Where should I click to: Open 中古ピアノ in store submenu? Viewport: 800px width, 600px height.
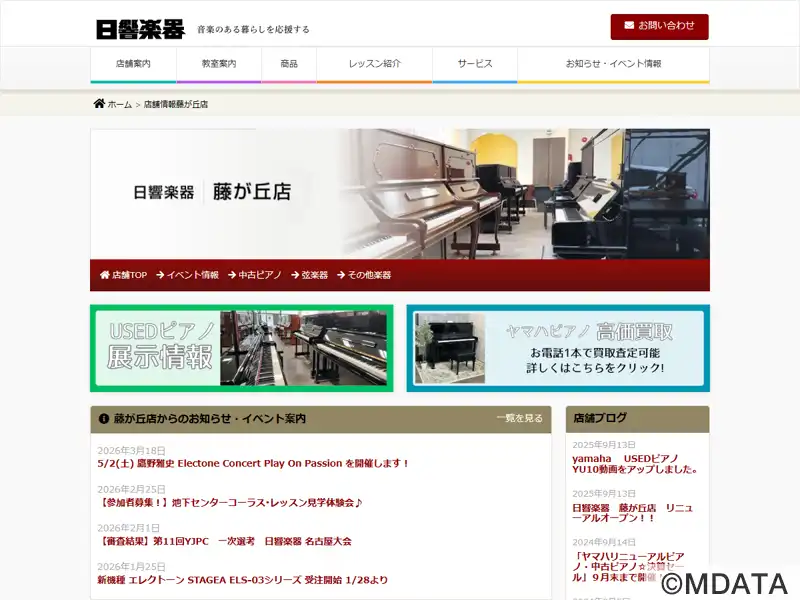(255, 275)
